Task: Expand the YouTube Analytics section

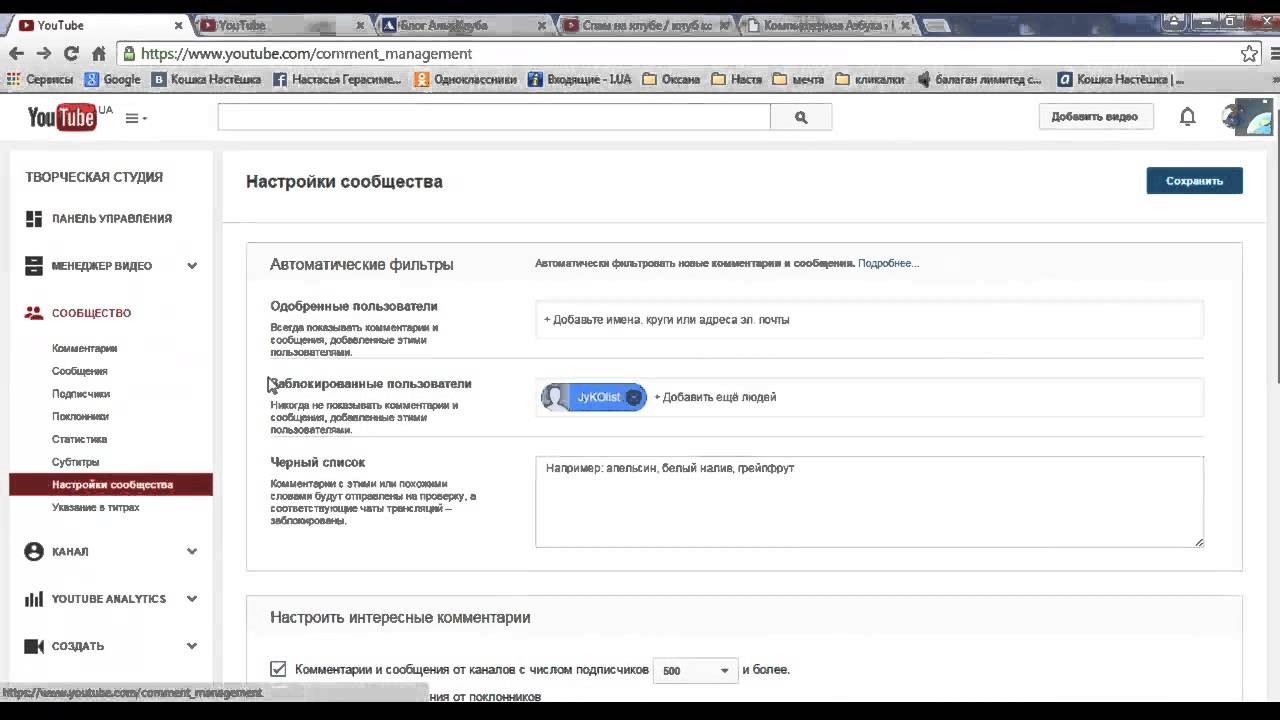Action: point(192,599)
